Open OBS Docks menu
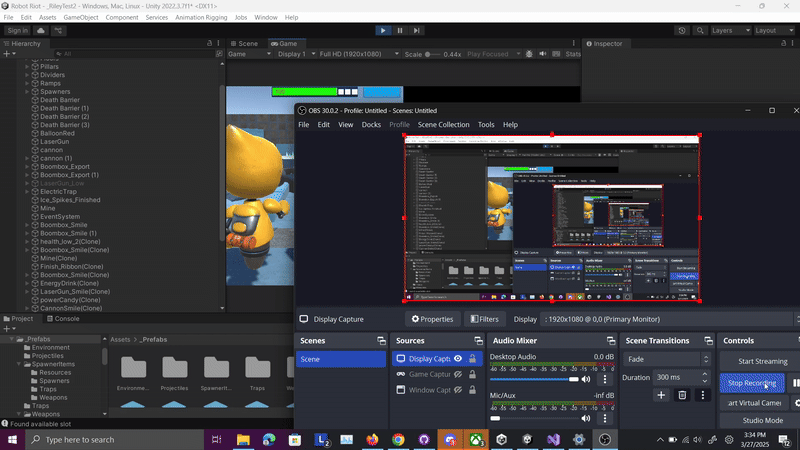This screenshot has width=800, height=450. [371, 124]
